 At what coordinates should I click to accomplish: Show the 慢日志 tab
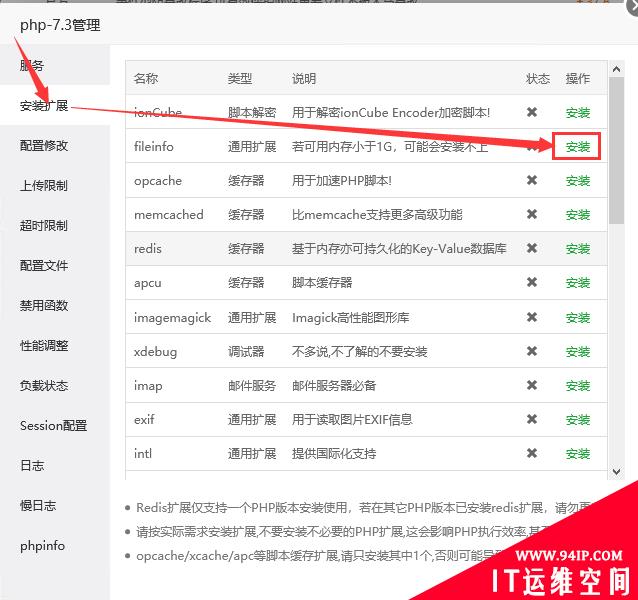38,506
